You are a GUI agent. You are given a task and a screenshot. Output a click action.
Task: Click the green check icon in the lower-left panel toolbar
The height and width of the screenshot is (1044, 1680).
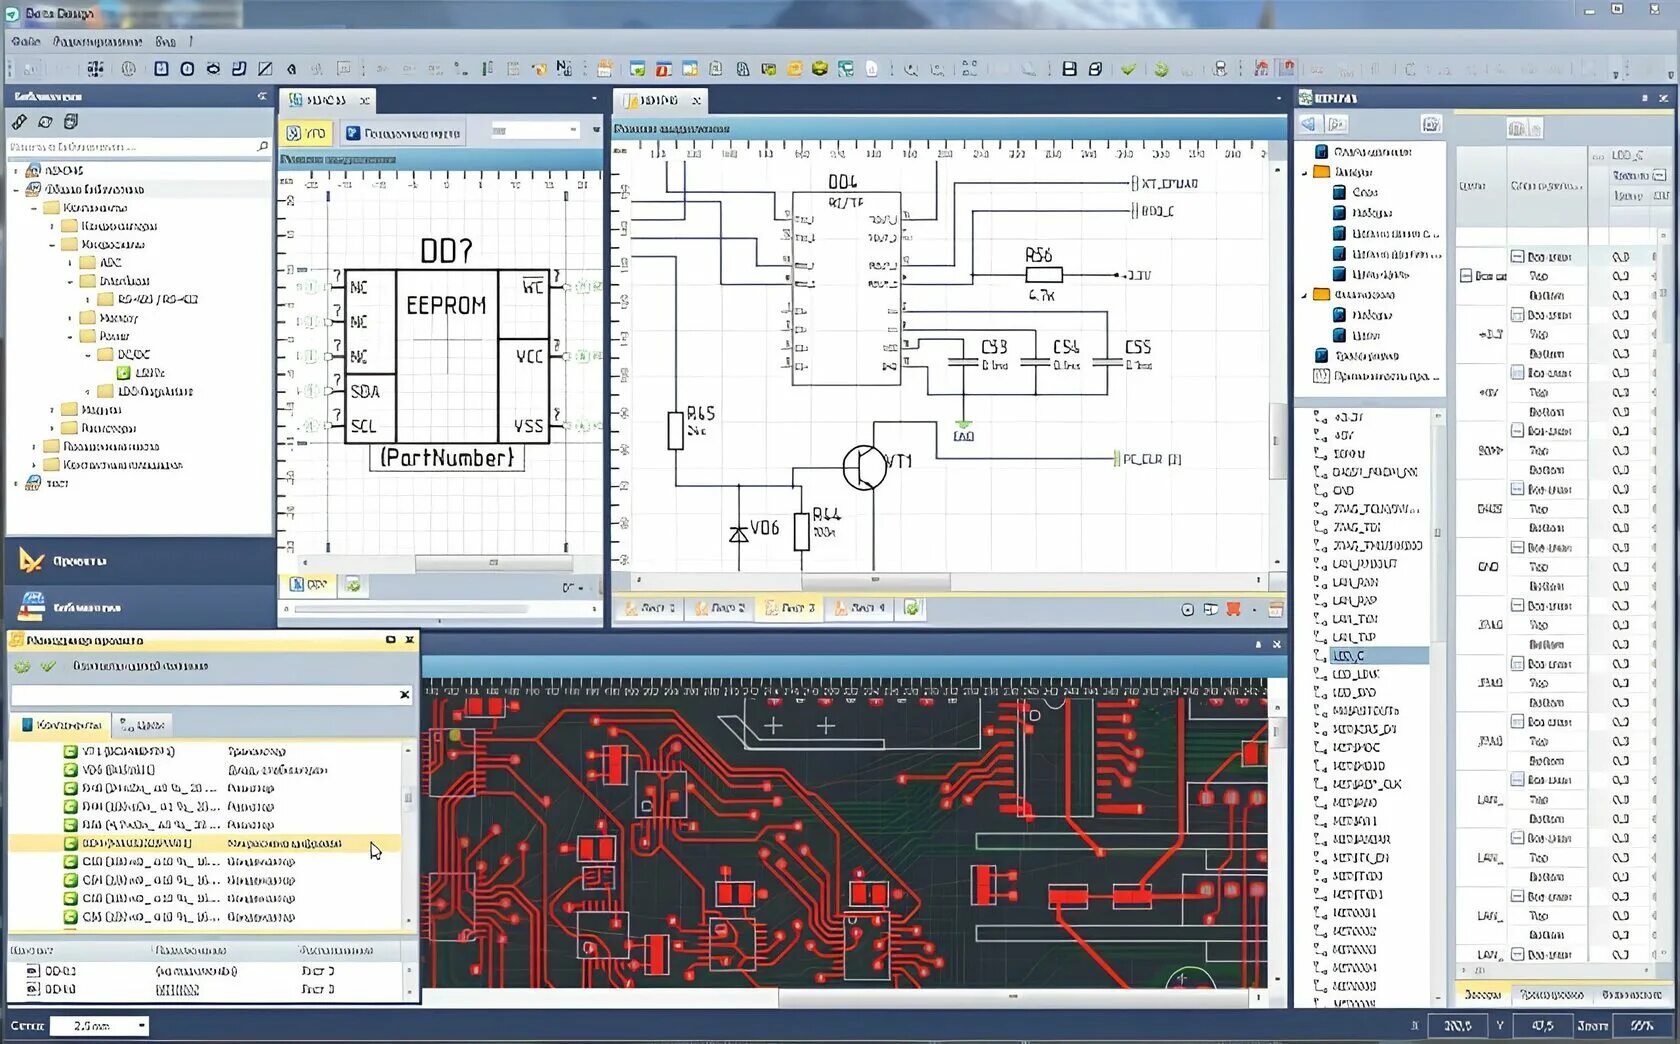coord(48,665)
